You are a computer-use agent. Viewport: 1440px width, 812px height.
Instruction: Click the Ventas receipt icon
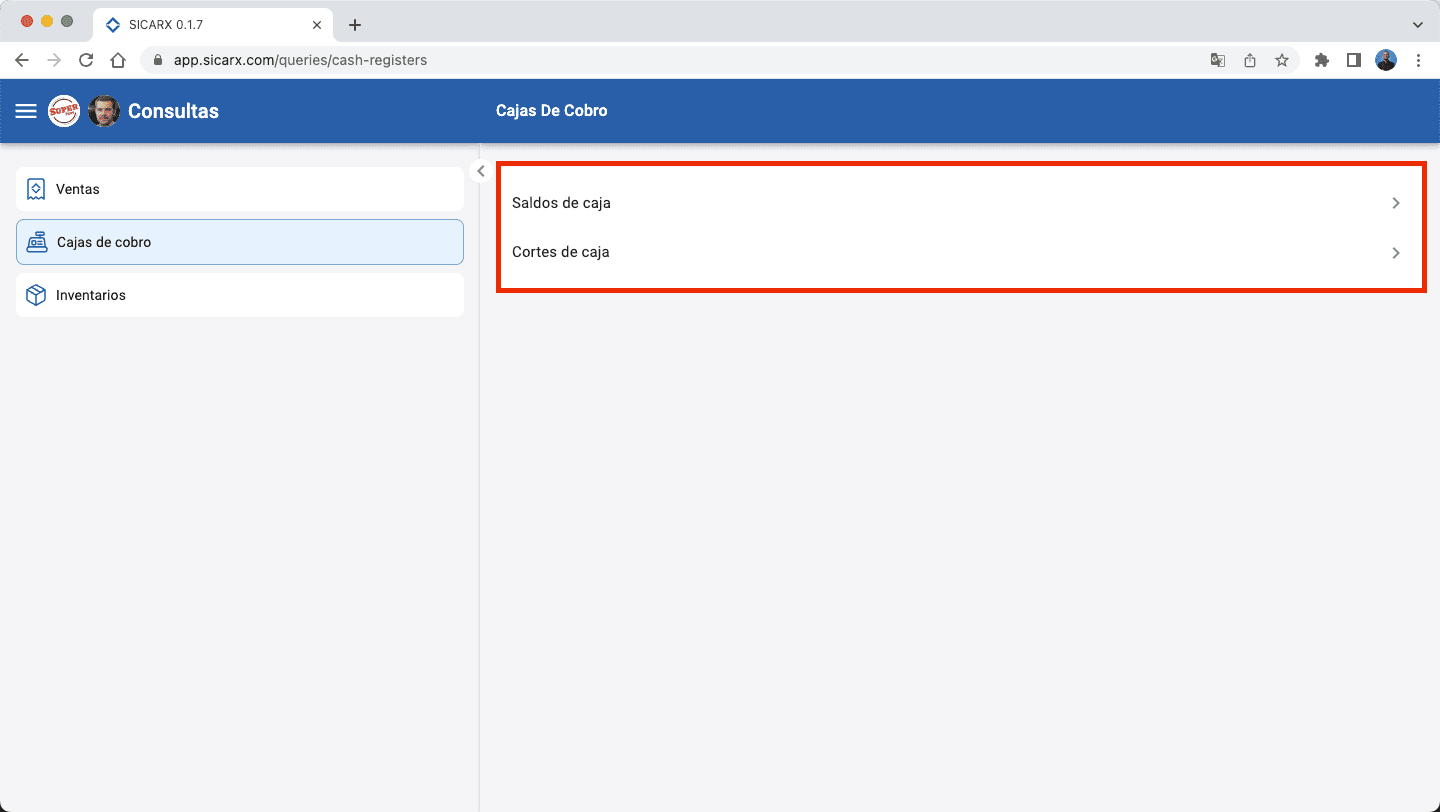pos(36,189)
